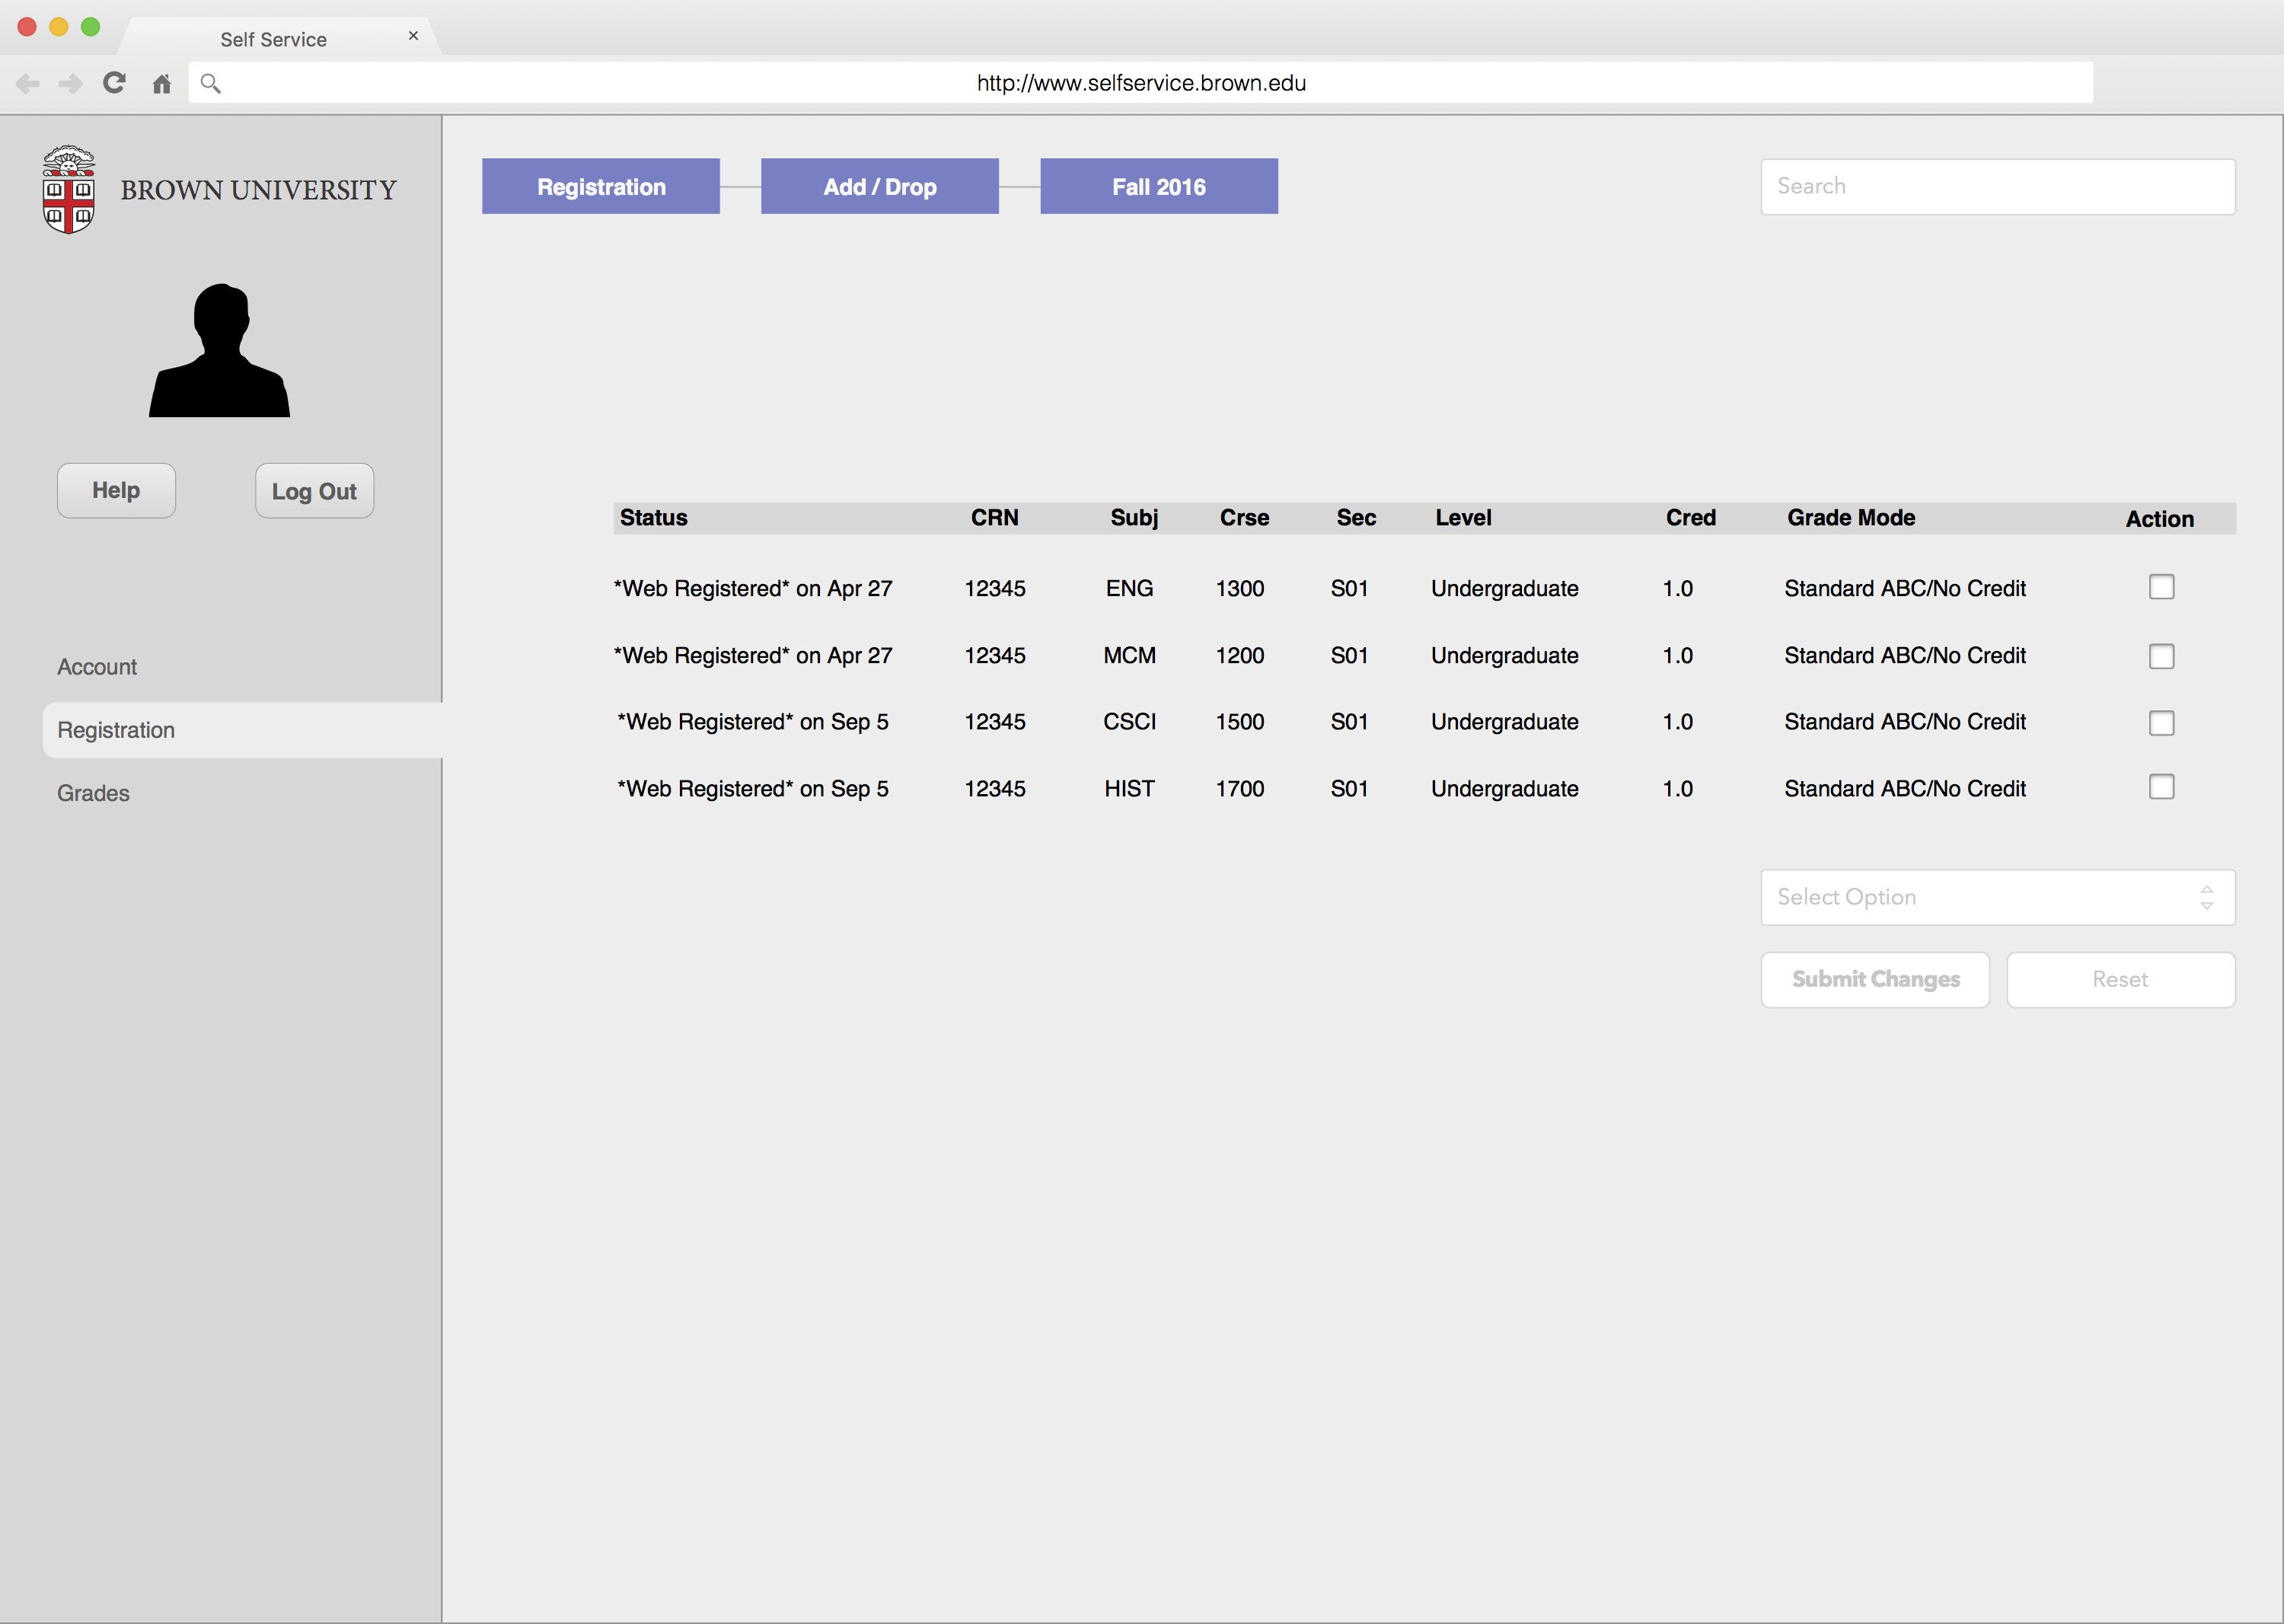Open Help
Image resolution: width=2284 pixels, height=1624 pixels.
click(x=116, y=490)
